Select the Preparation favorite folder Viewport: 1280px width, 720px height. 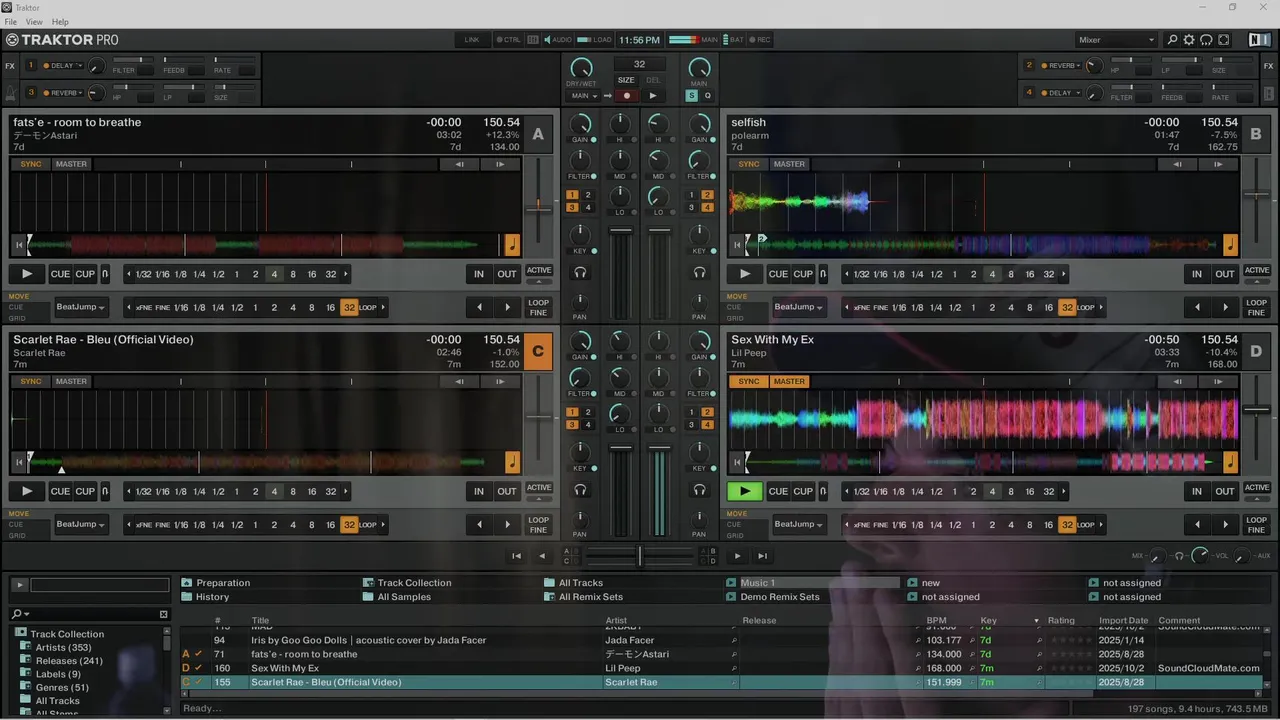coord(223,583)
